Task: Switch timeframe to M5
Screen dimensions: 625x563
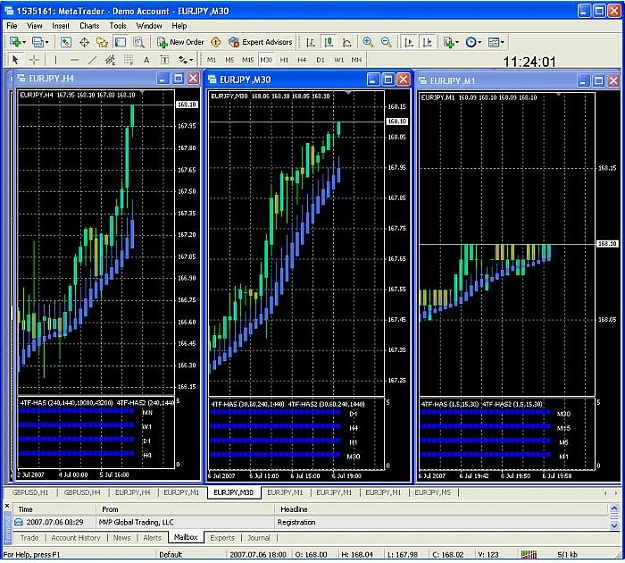Action: 230,60
